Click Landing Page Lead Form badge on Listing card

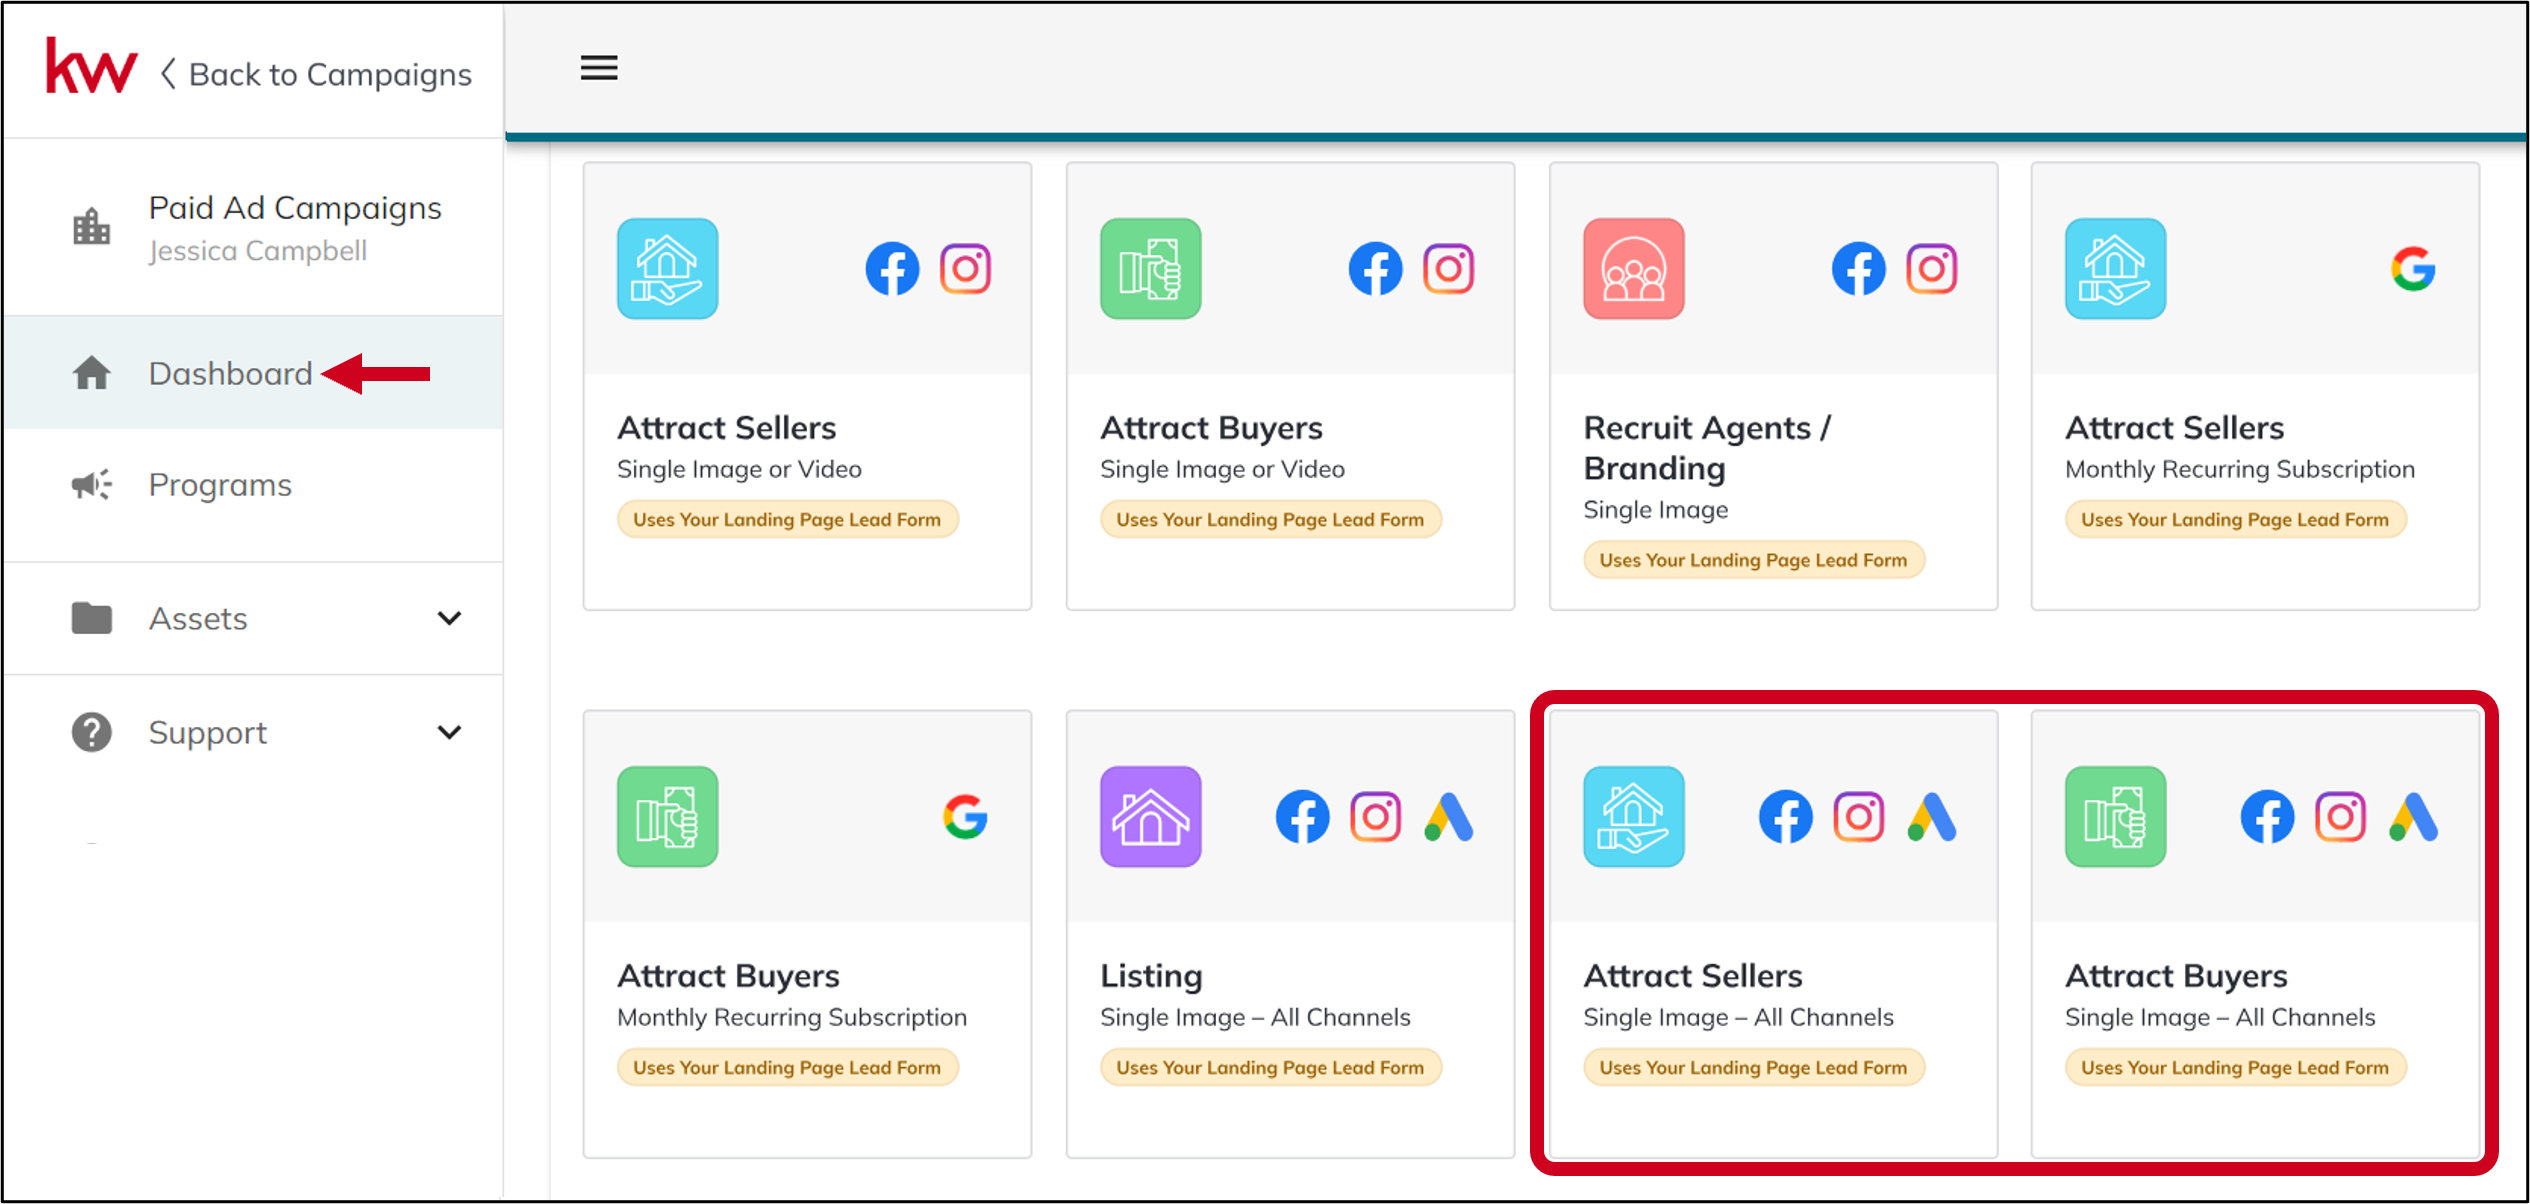click(x=1270, y=1067)
